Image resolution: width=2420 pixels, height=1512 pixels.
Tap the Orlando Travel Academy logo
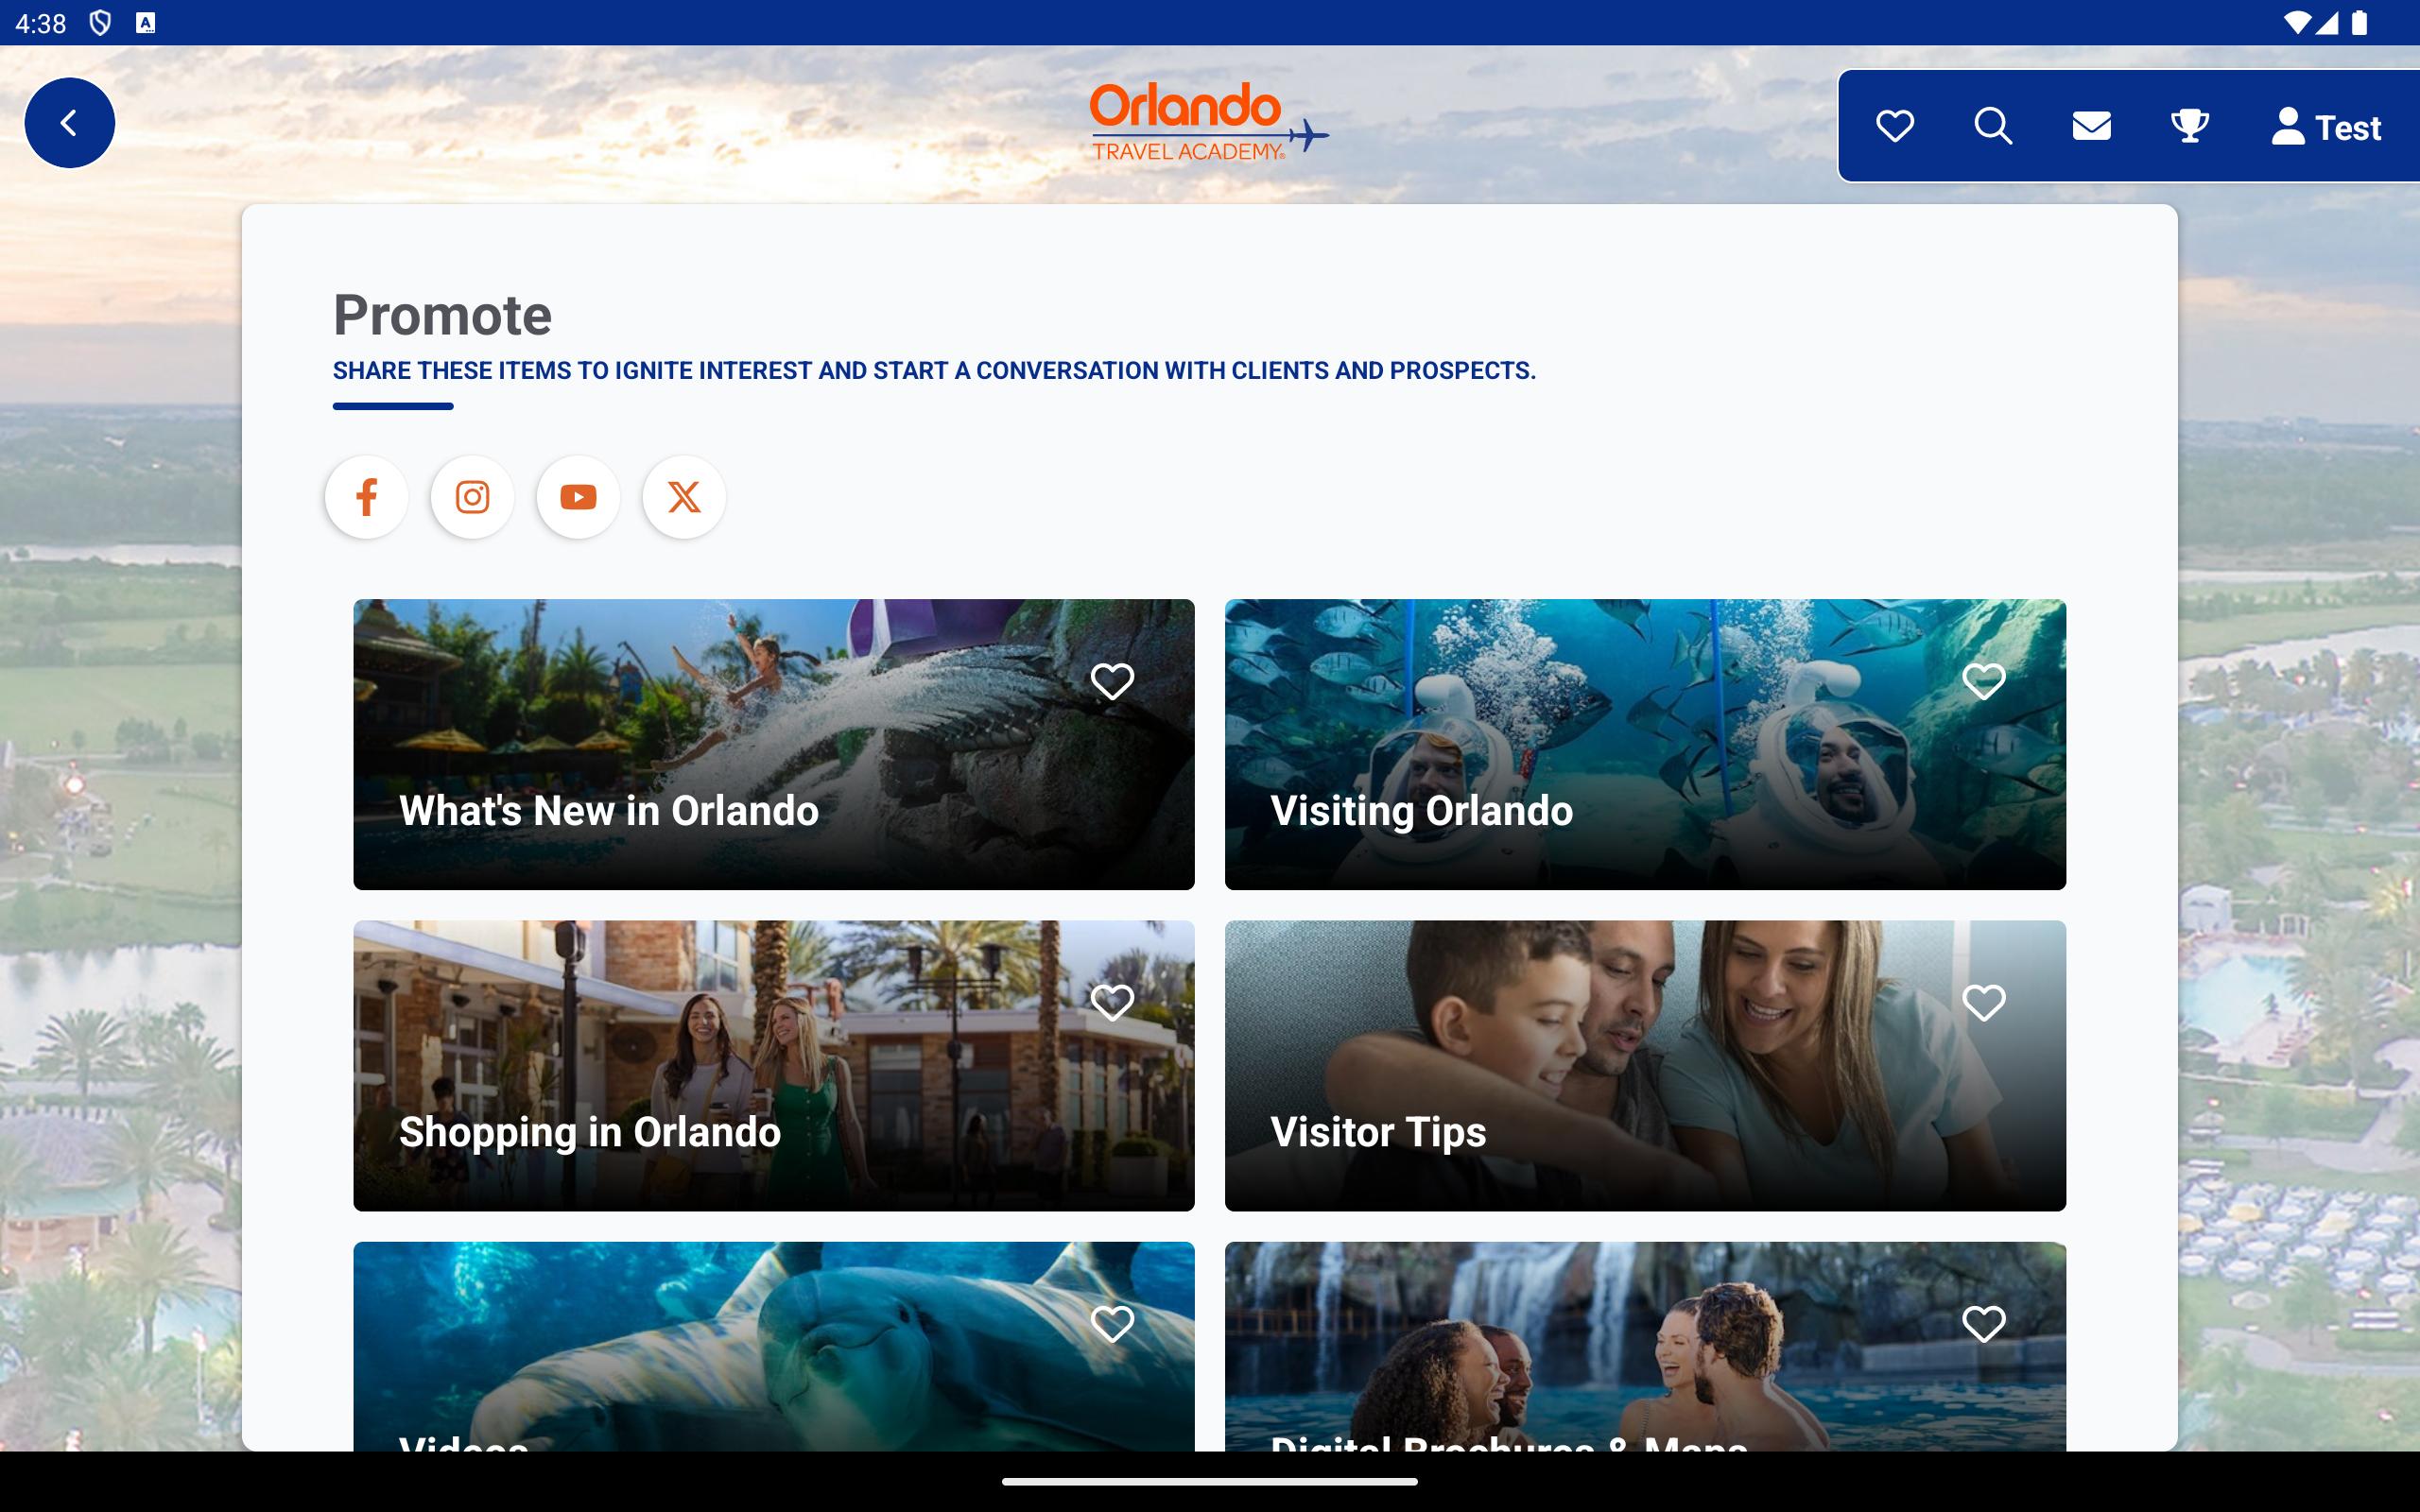(x=1209, y=122)
